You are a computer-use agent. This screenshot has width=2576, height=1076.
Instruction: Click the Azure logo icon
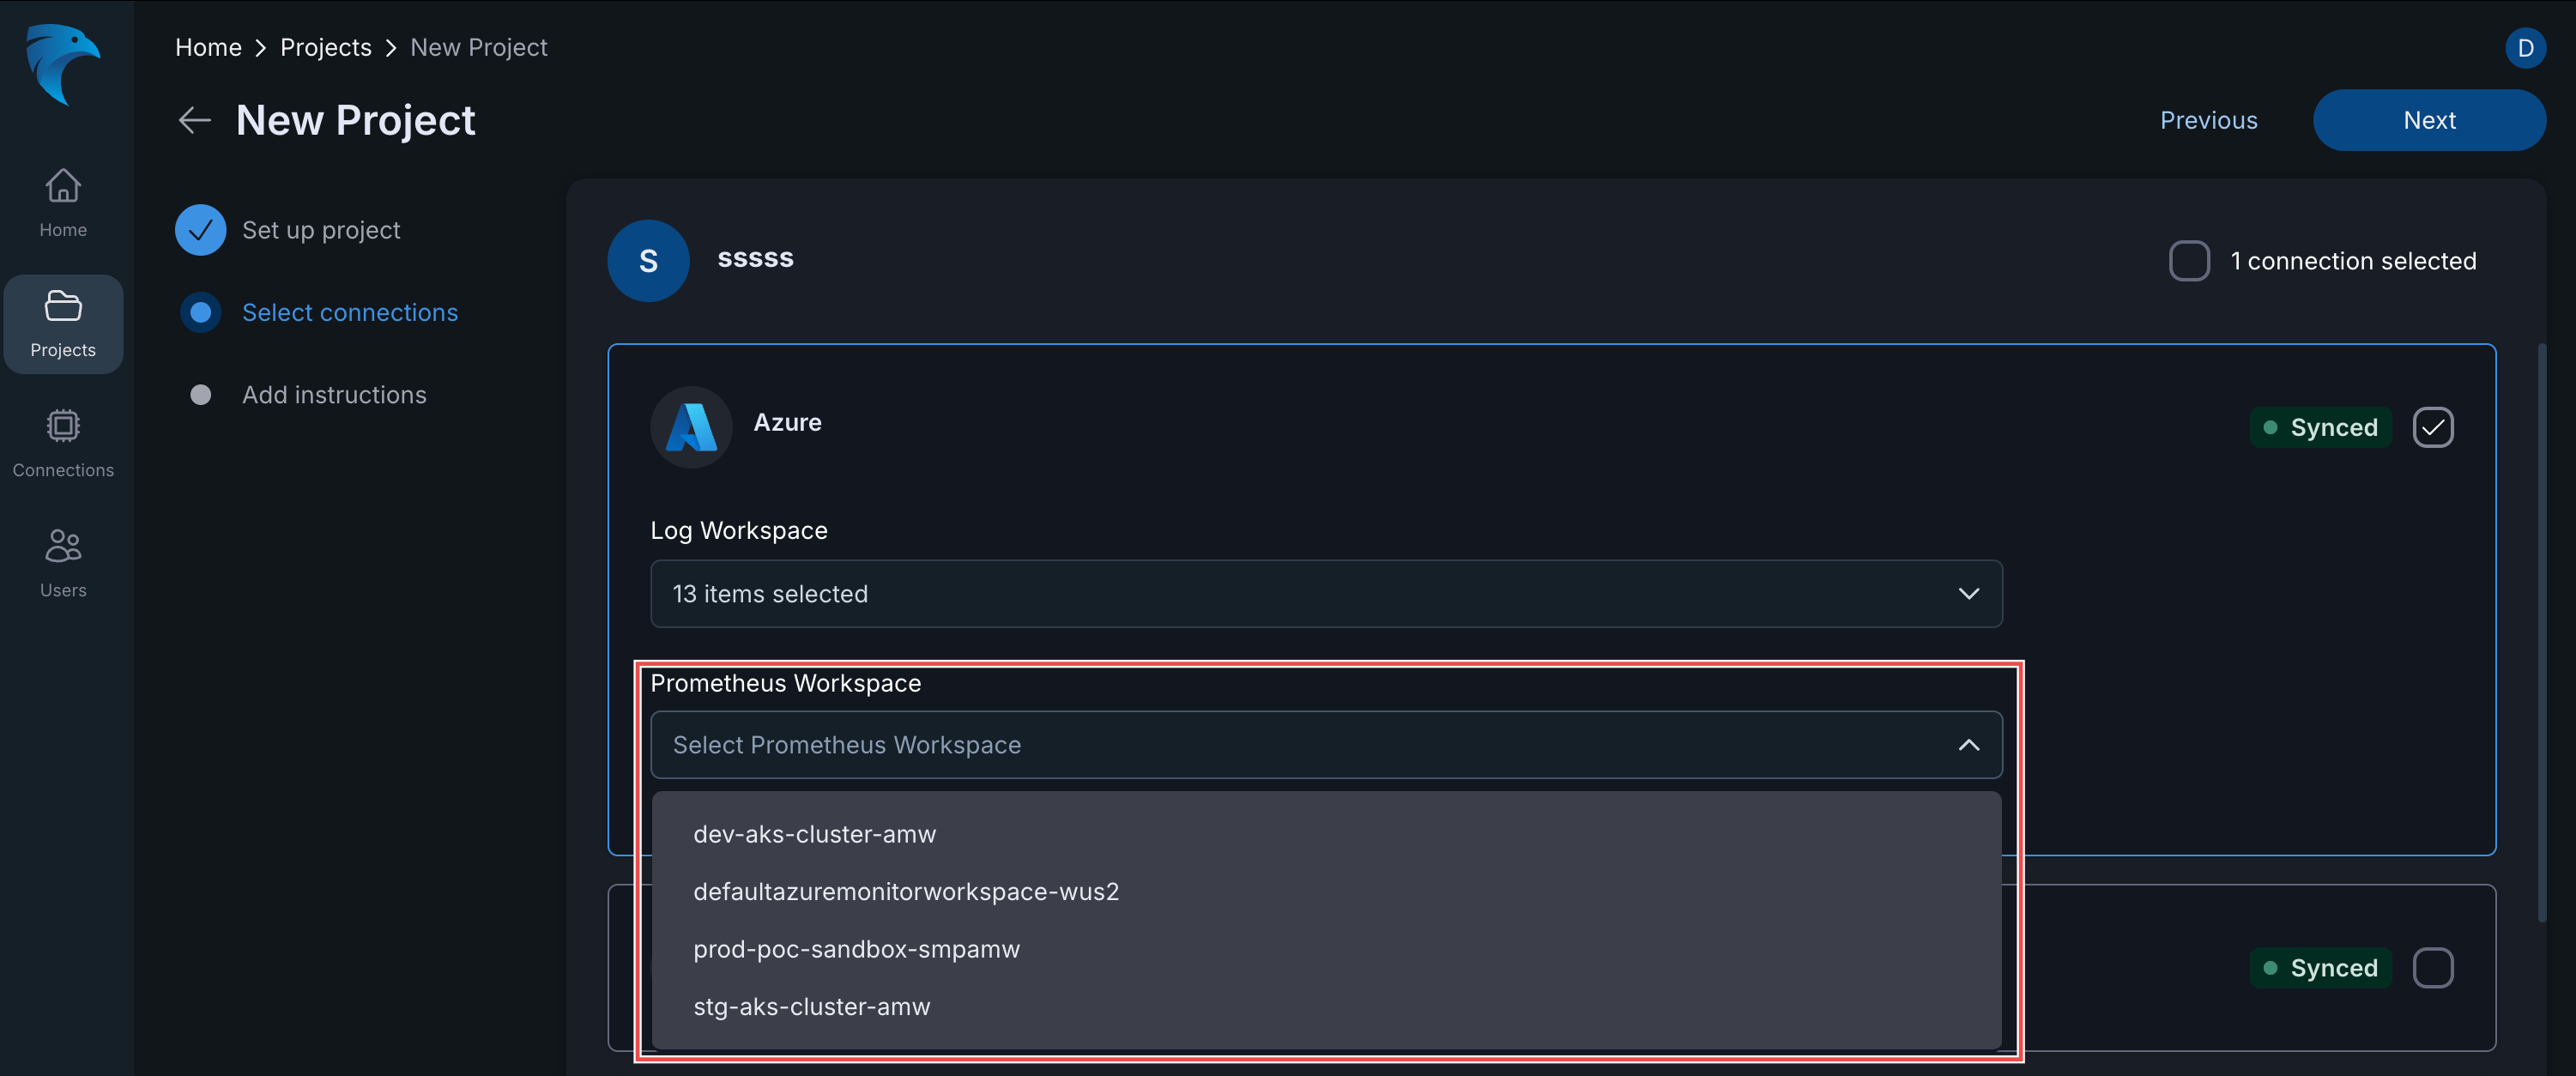point(691,427)
